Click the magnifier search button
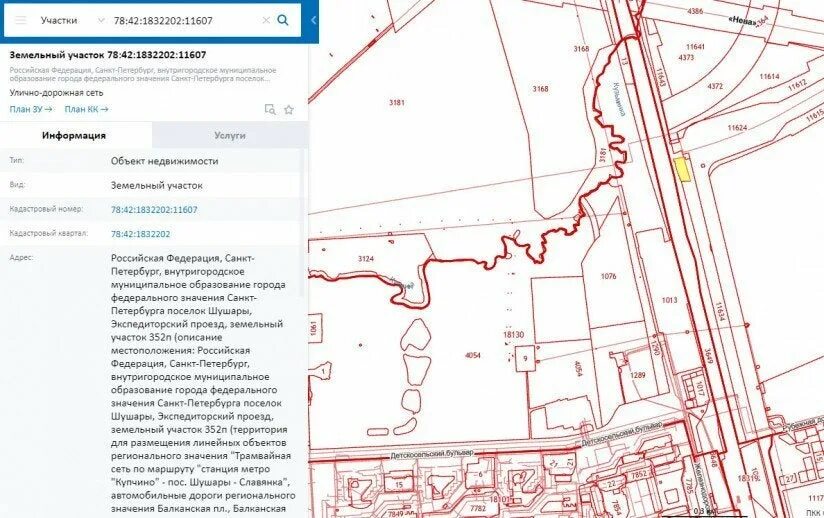824x518 pixels. pos(283,20)
